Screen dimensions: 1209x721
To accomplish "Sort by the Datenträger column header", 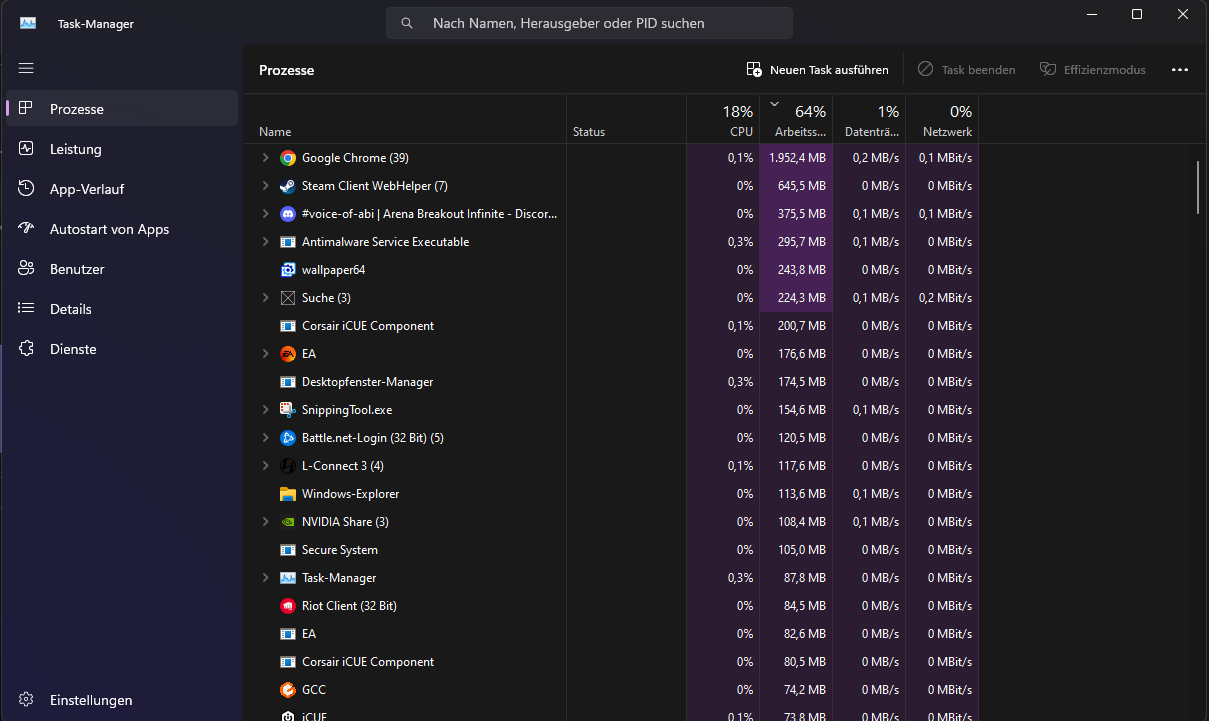I will 869,119.
